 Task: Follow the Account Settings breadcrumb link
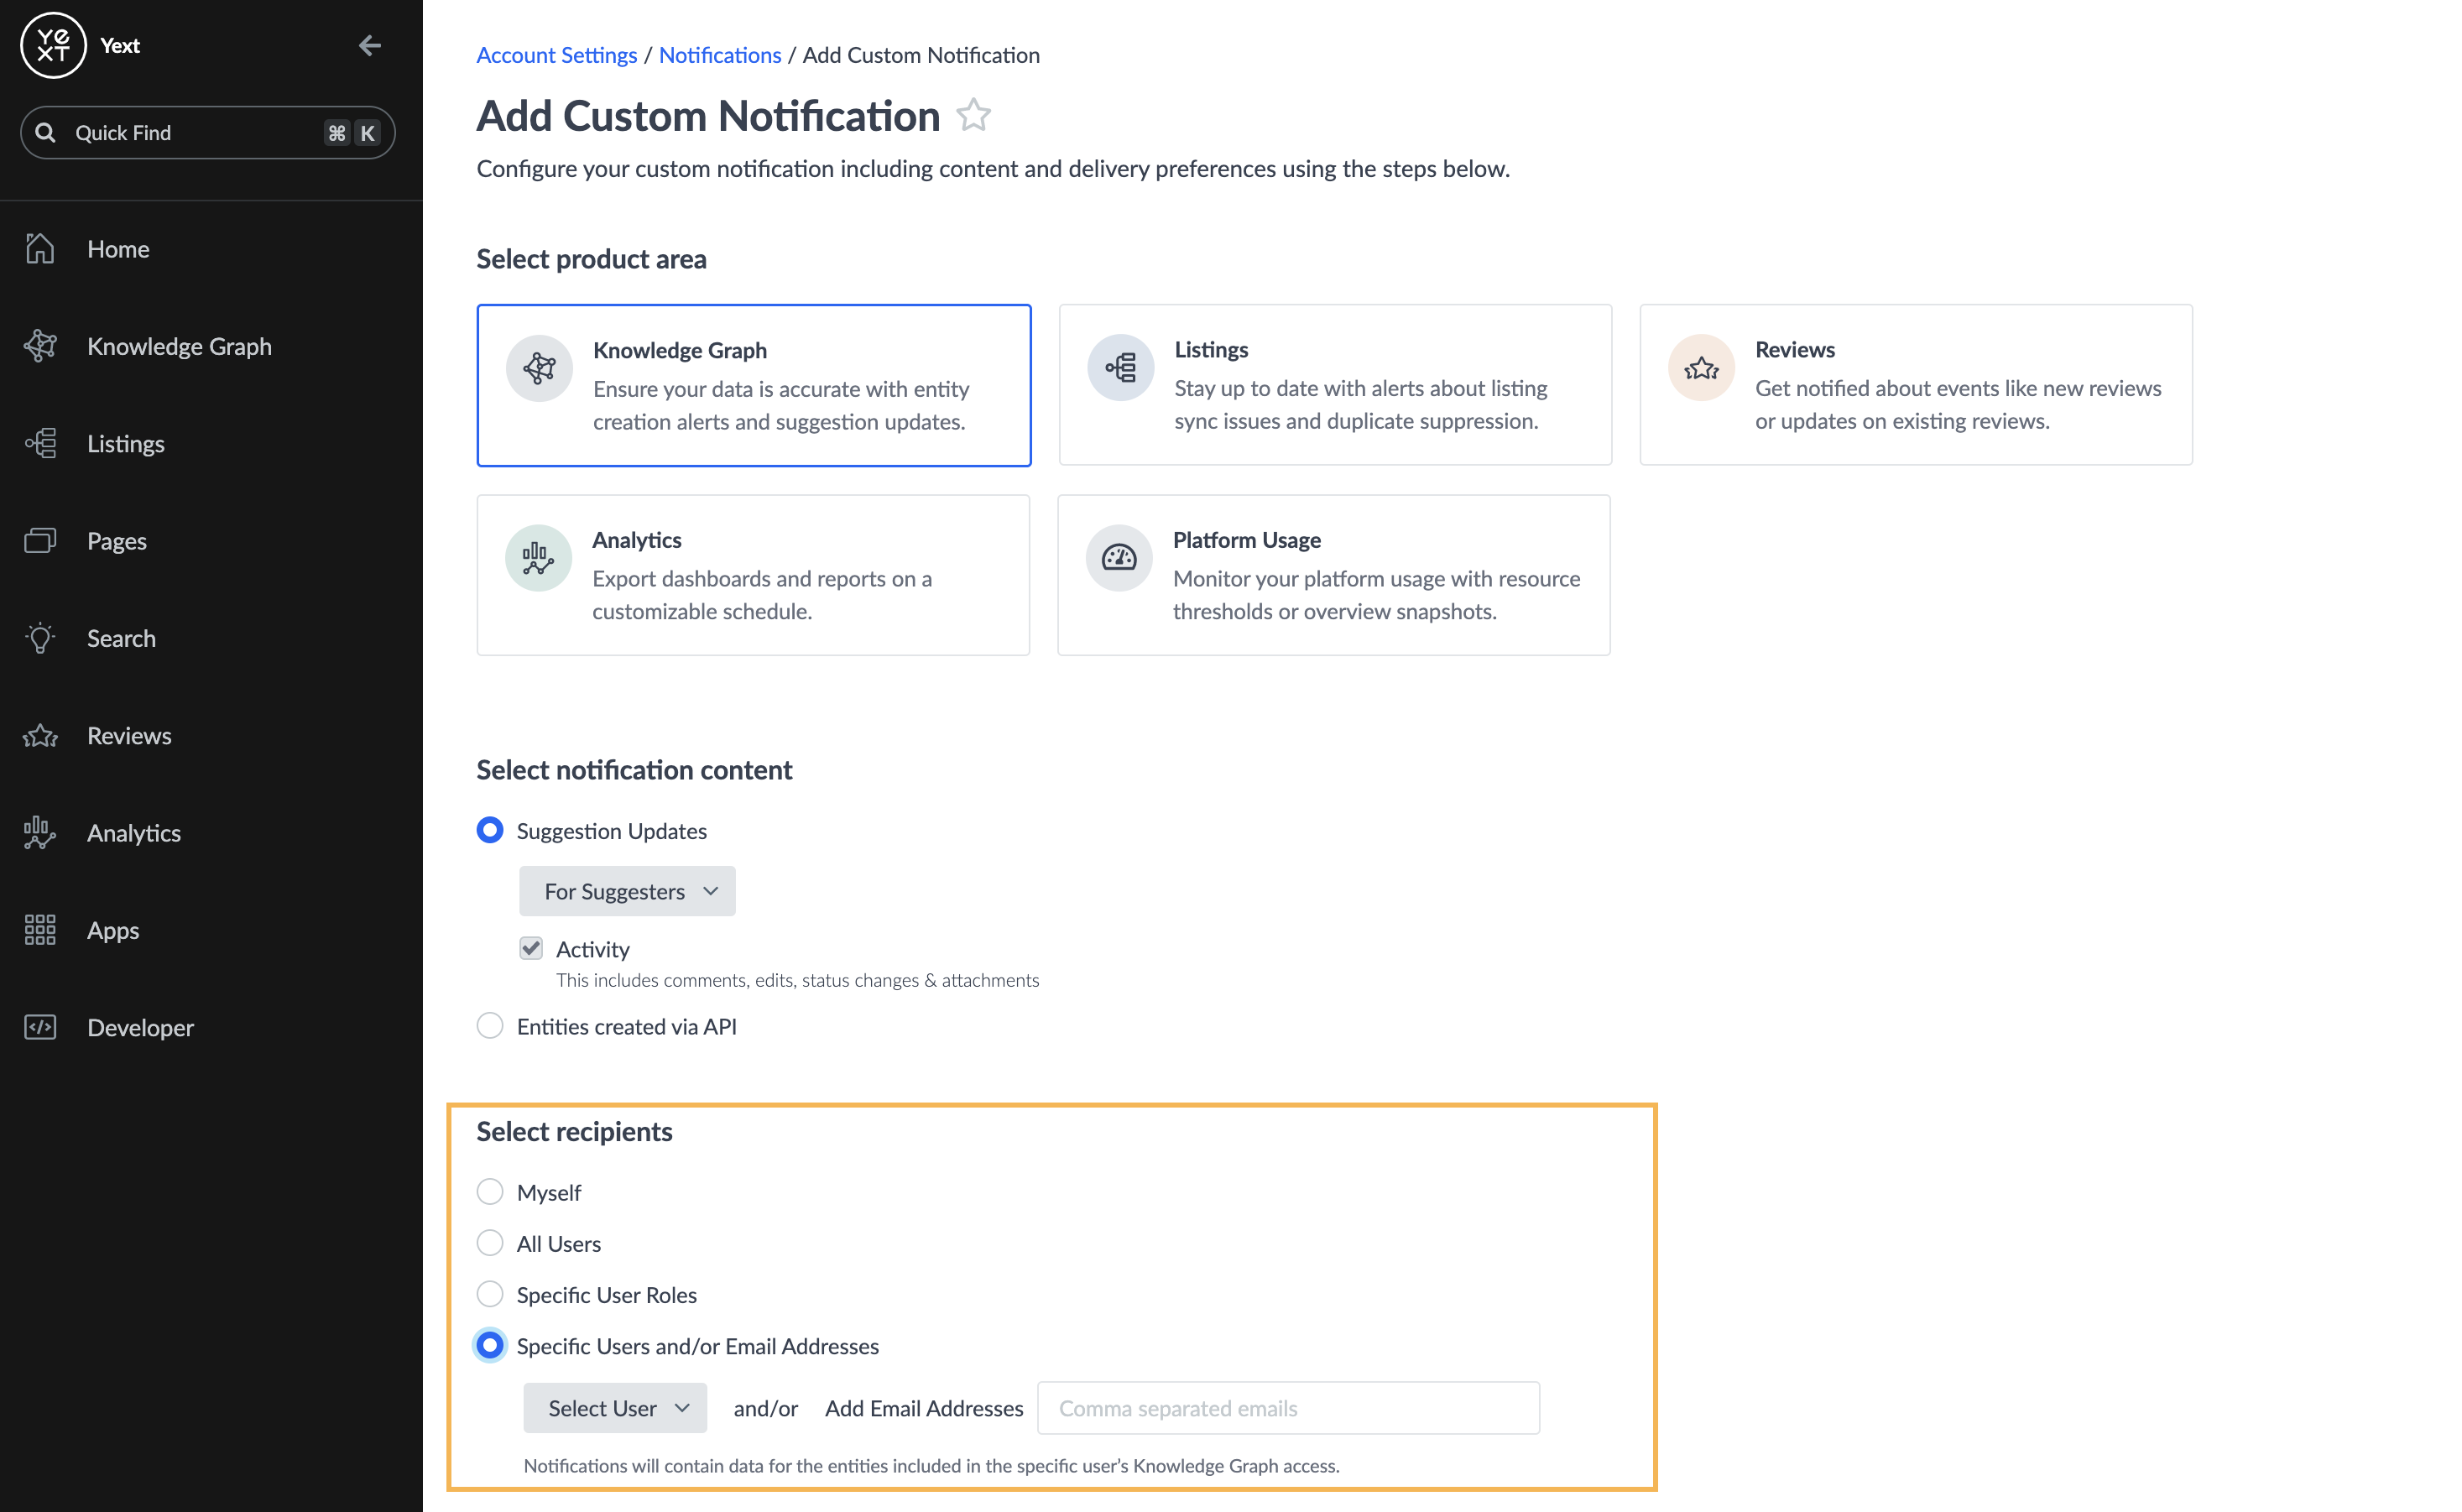point(557,55)
